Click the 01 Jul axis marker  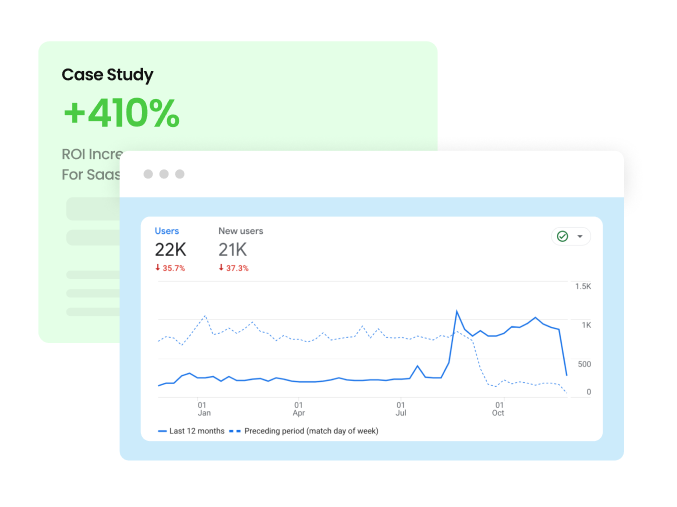[x=401, y=408]
